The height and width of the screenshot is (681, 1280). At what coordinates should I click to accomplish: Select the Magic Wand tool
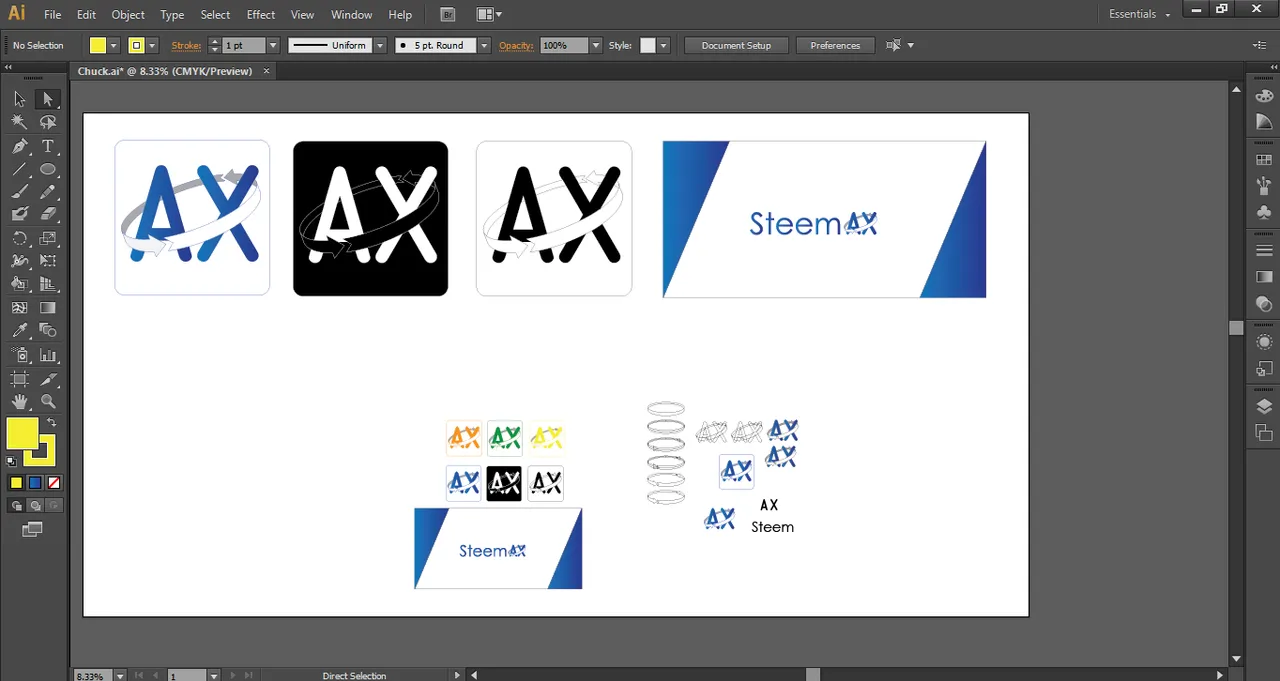pos(20,122)
